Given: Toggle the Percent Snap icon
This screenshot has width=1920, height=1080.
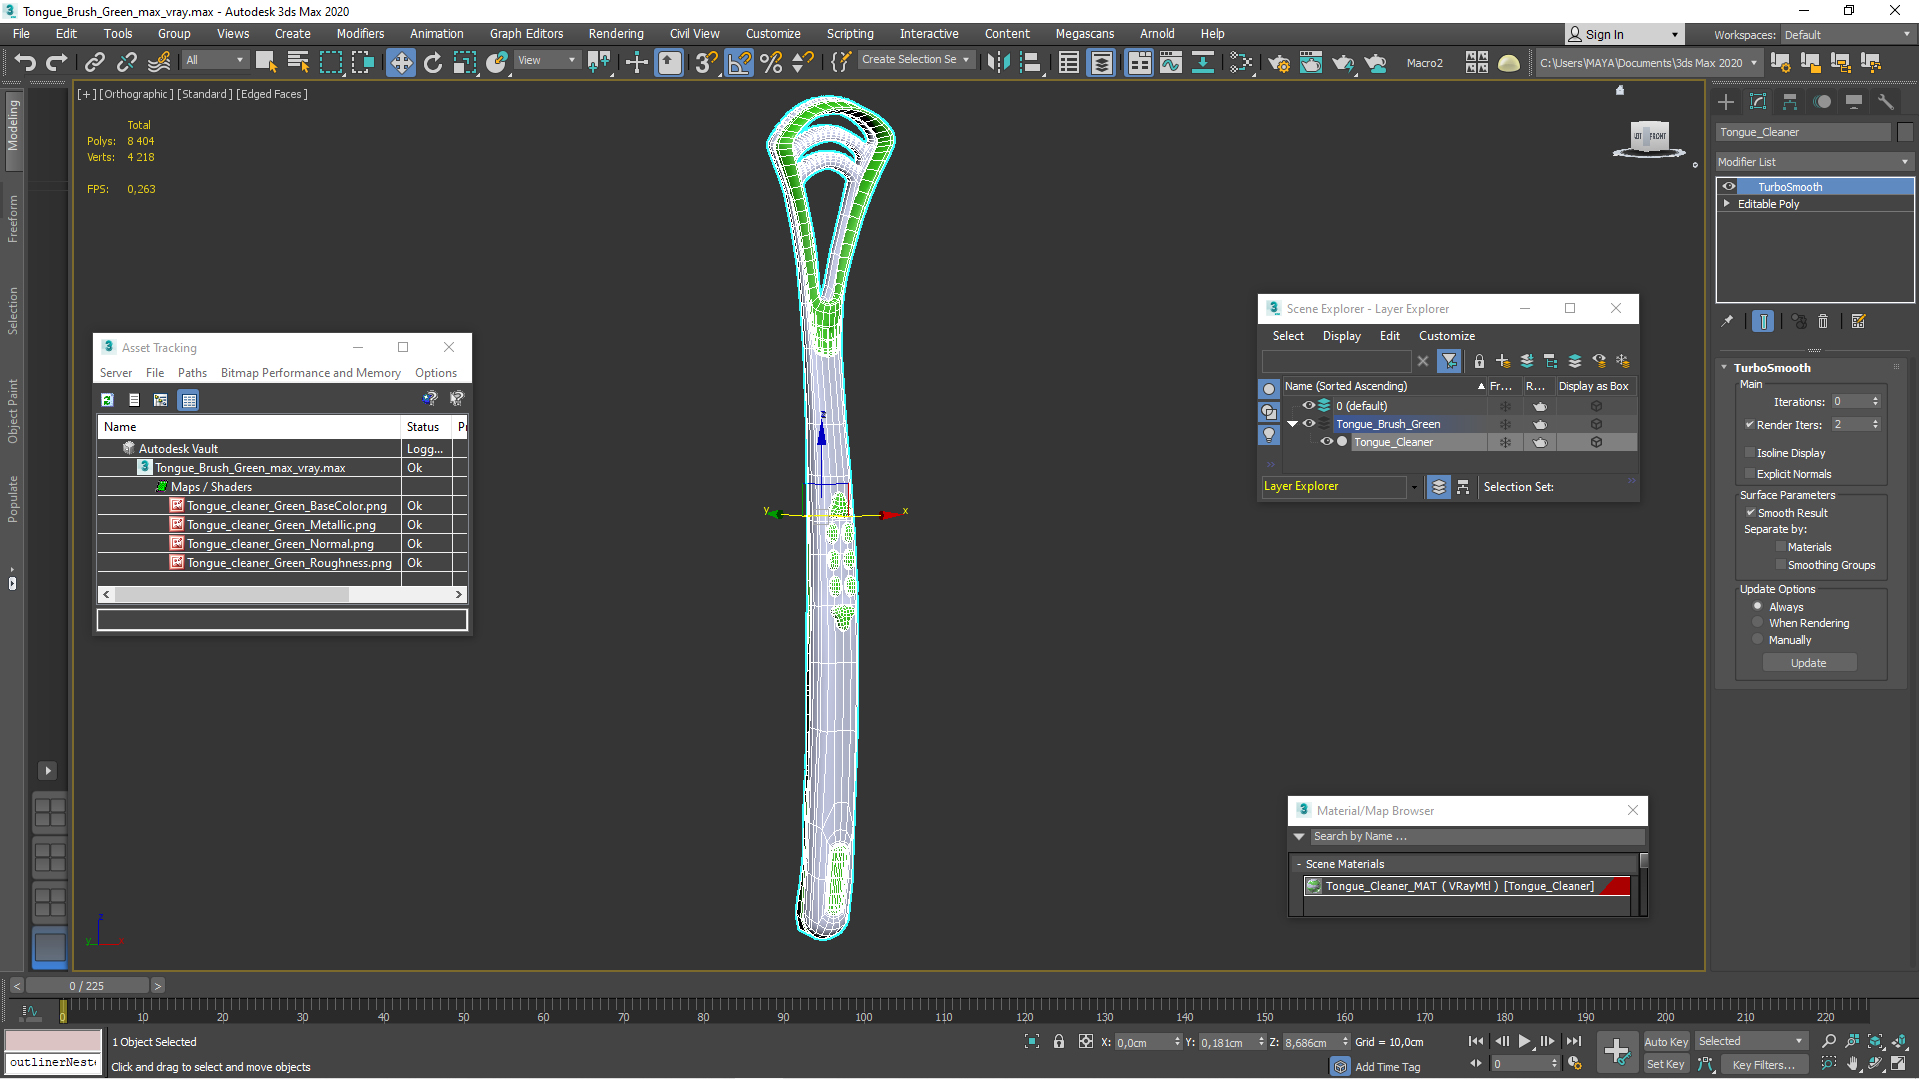Looking at the screenshot, I should 771,63.
